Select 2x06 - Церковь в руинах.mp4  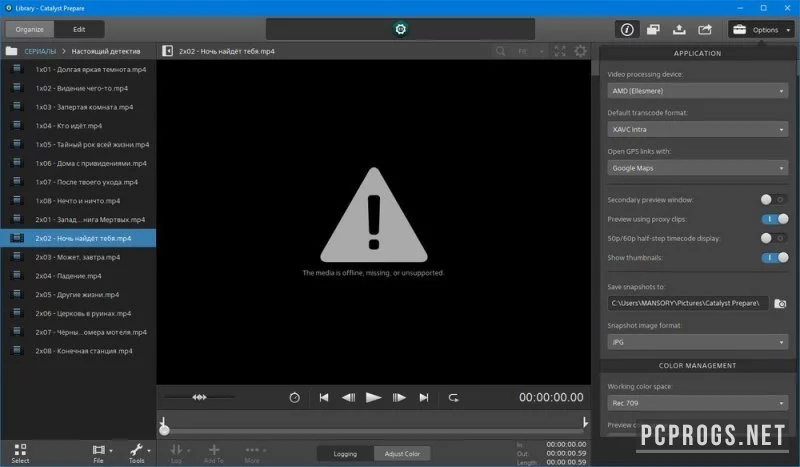click(78, 313)
